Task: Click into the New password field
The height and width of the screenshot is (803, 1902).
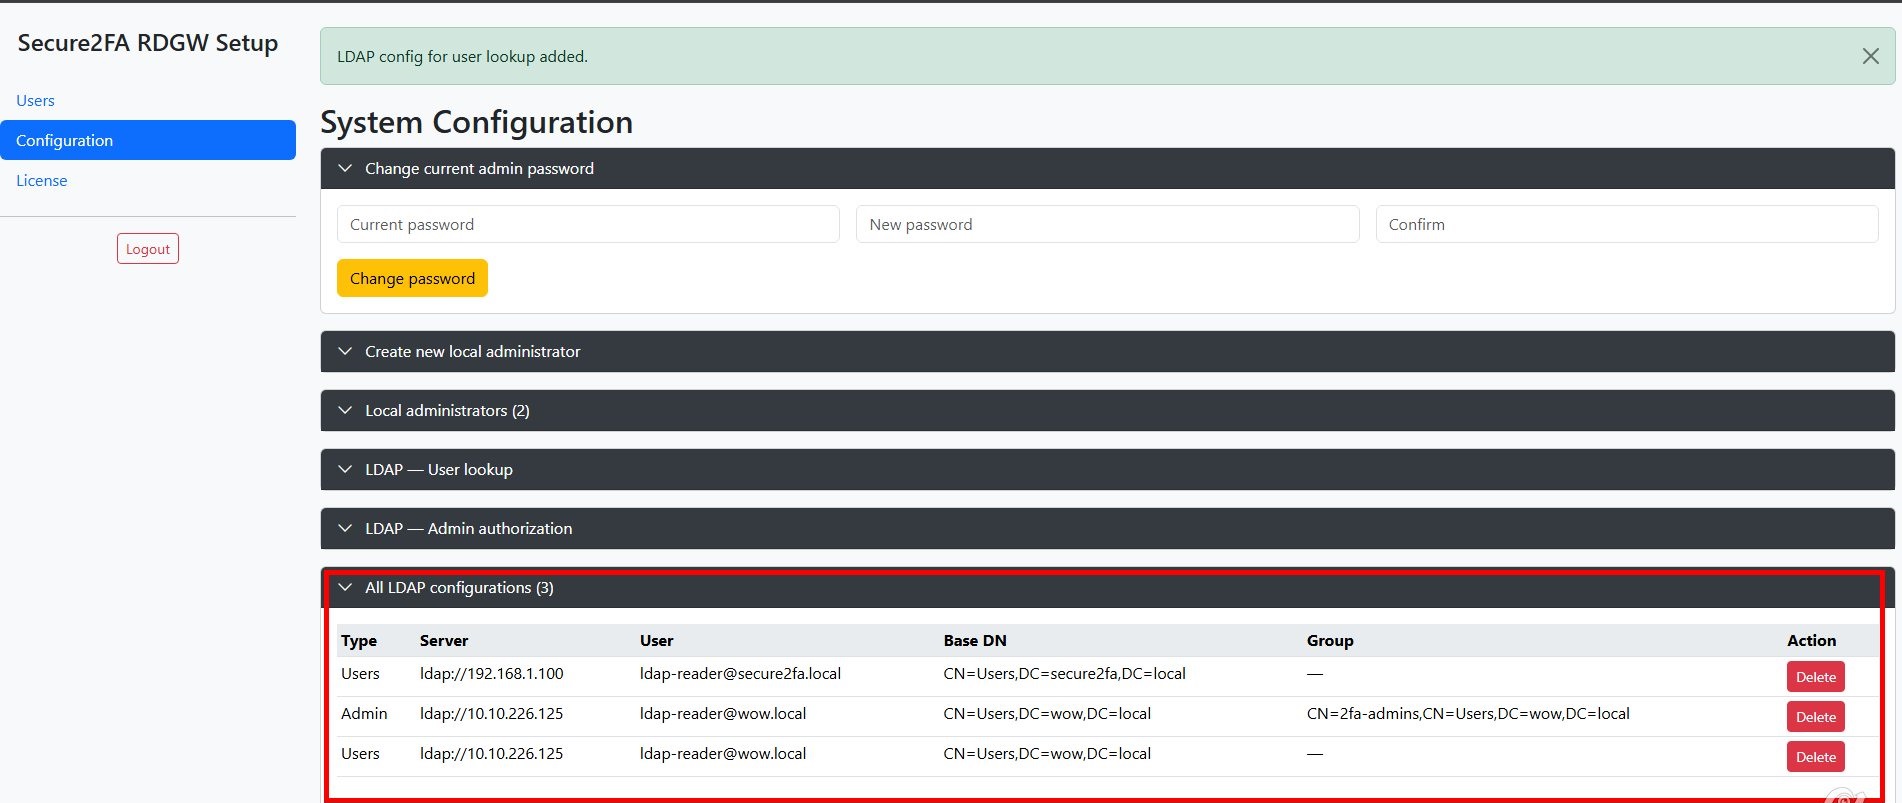Action: click(x=1107, y=225)
